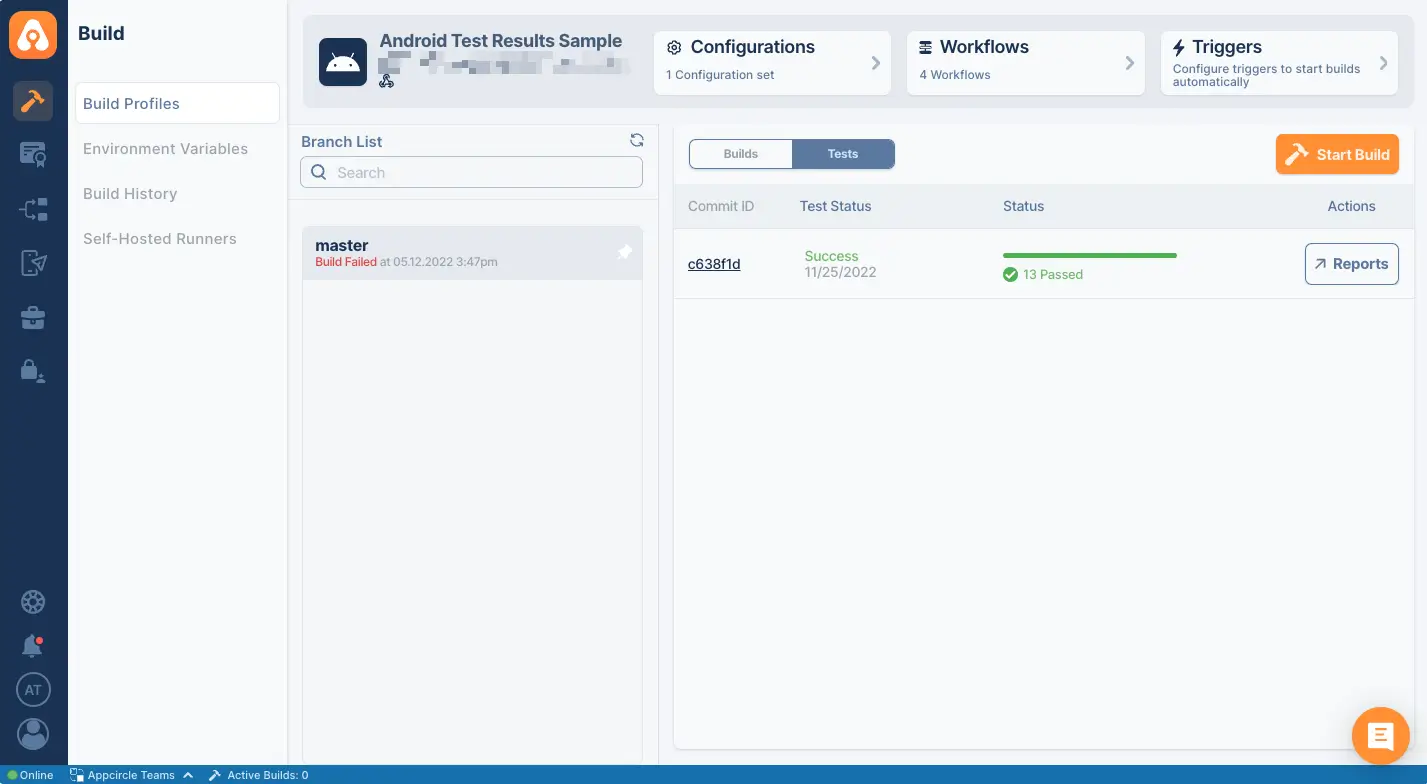Open the support lifebuoy icon
This screenshot has height=784, width=1427.
click(x=33, y=602)
